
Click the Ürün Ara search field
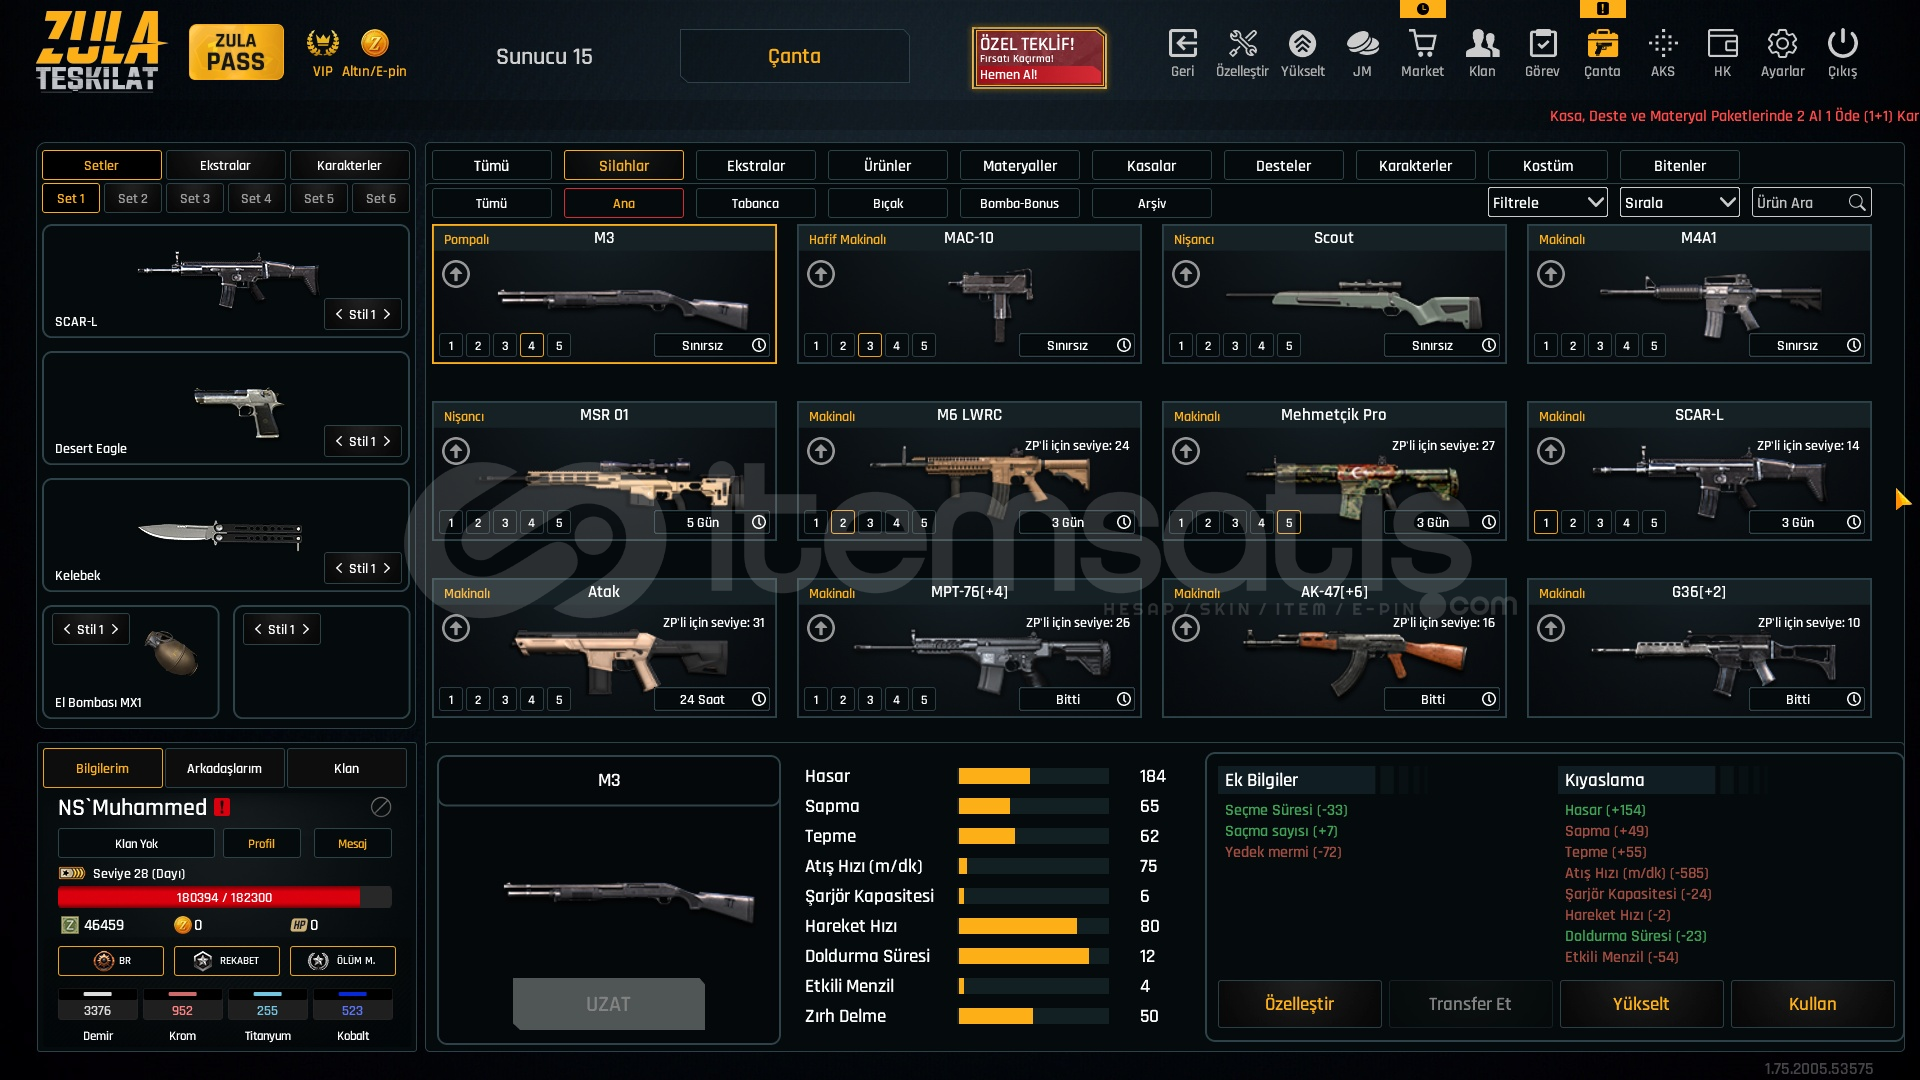point(1800,203)
